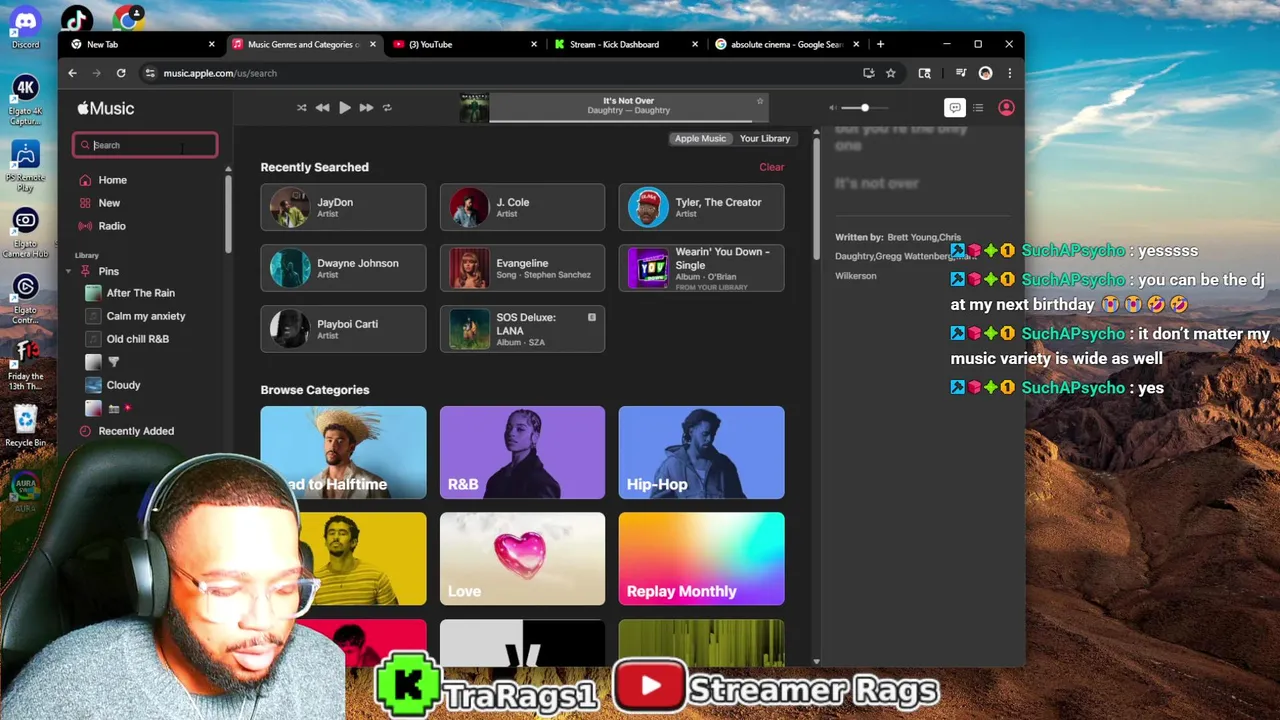Open the Old chill R&B playlist

pyautogui.click(x=137, y=339)
